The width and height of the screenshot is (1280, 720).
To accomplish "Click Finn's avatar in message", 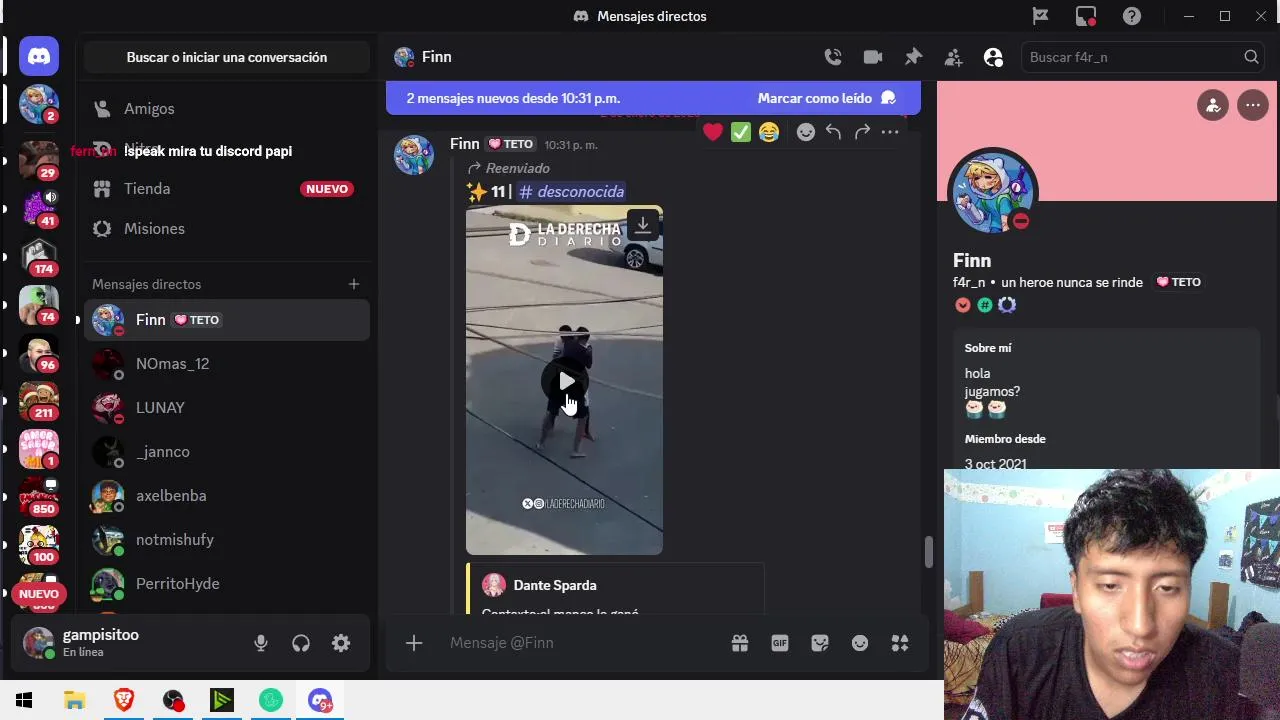I will click(x=414, y=155).
